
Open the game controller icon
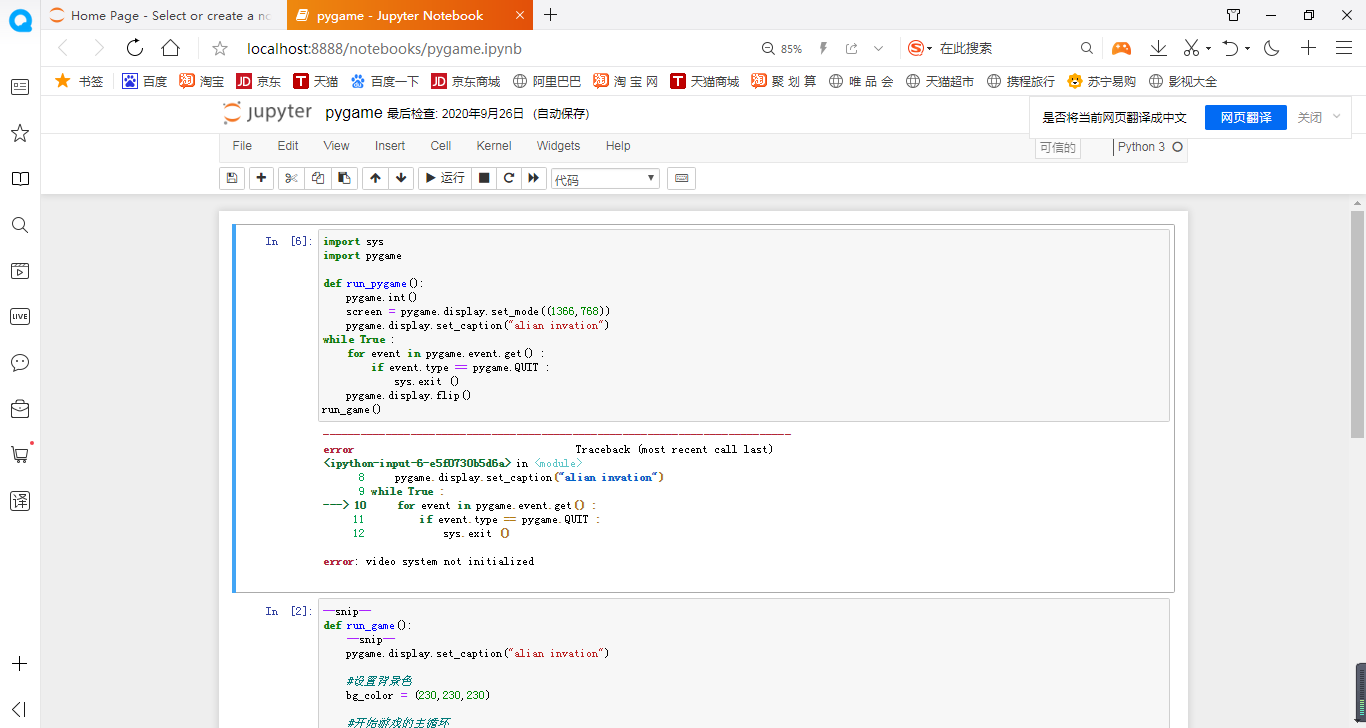tap(1122, 48)
